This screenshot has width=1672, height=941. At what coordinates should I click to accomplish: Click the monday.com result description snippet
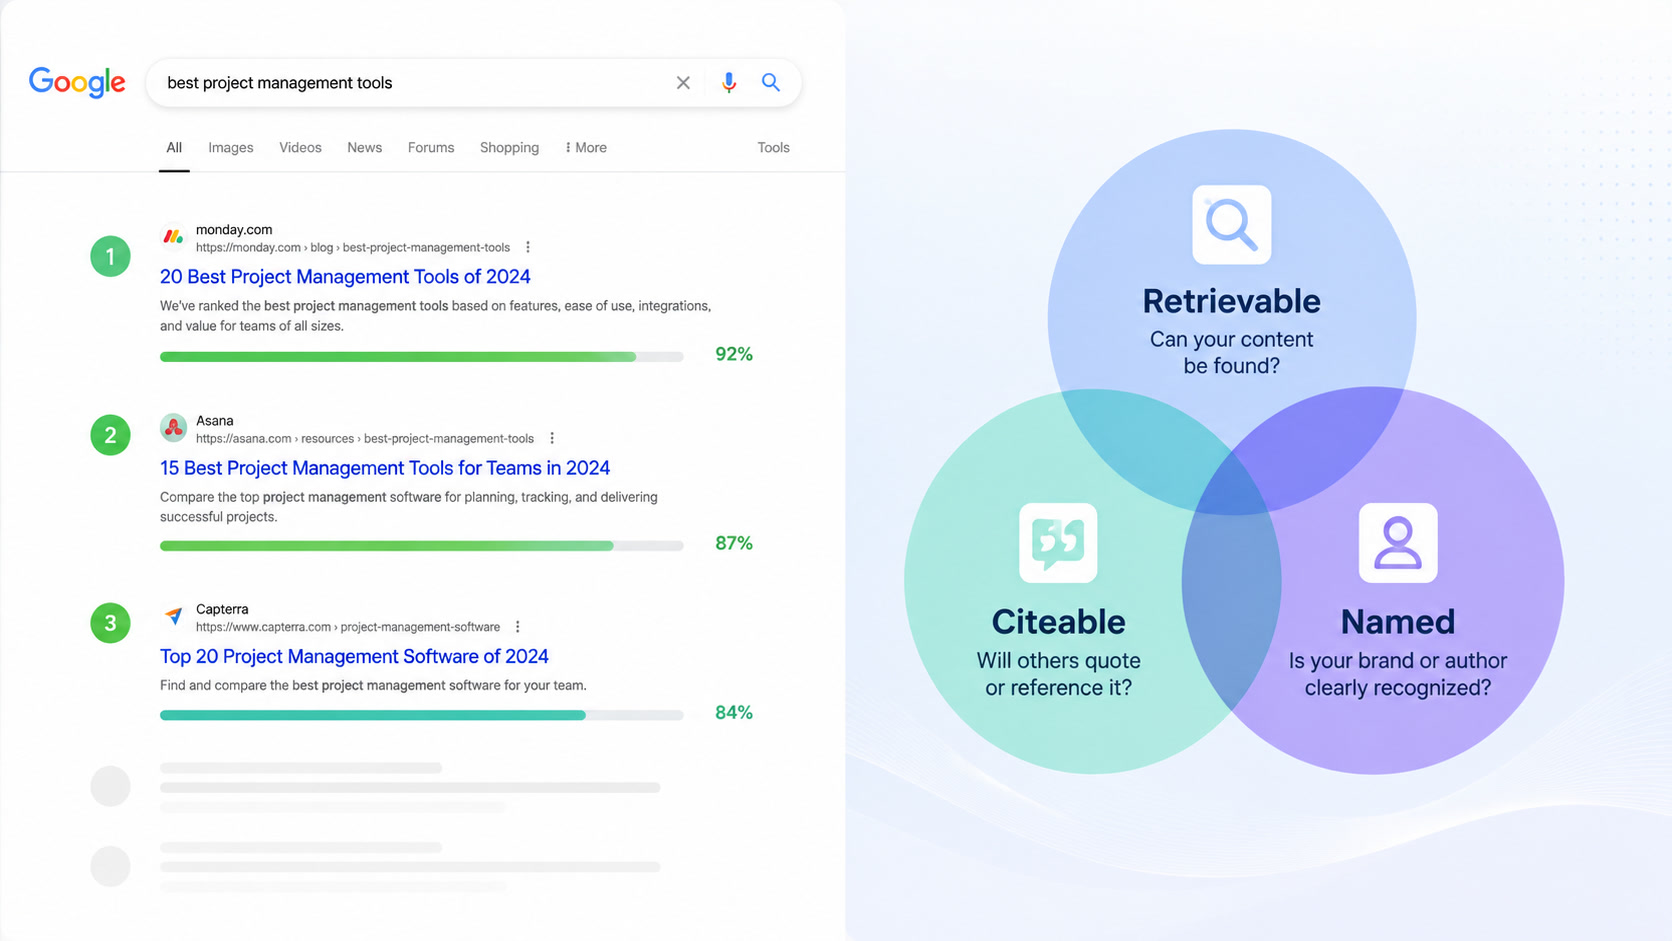tap(436, 316)
